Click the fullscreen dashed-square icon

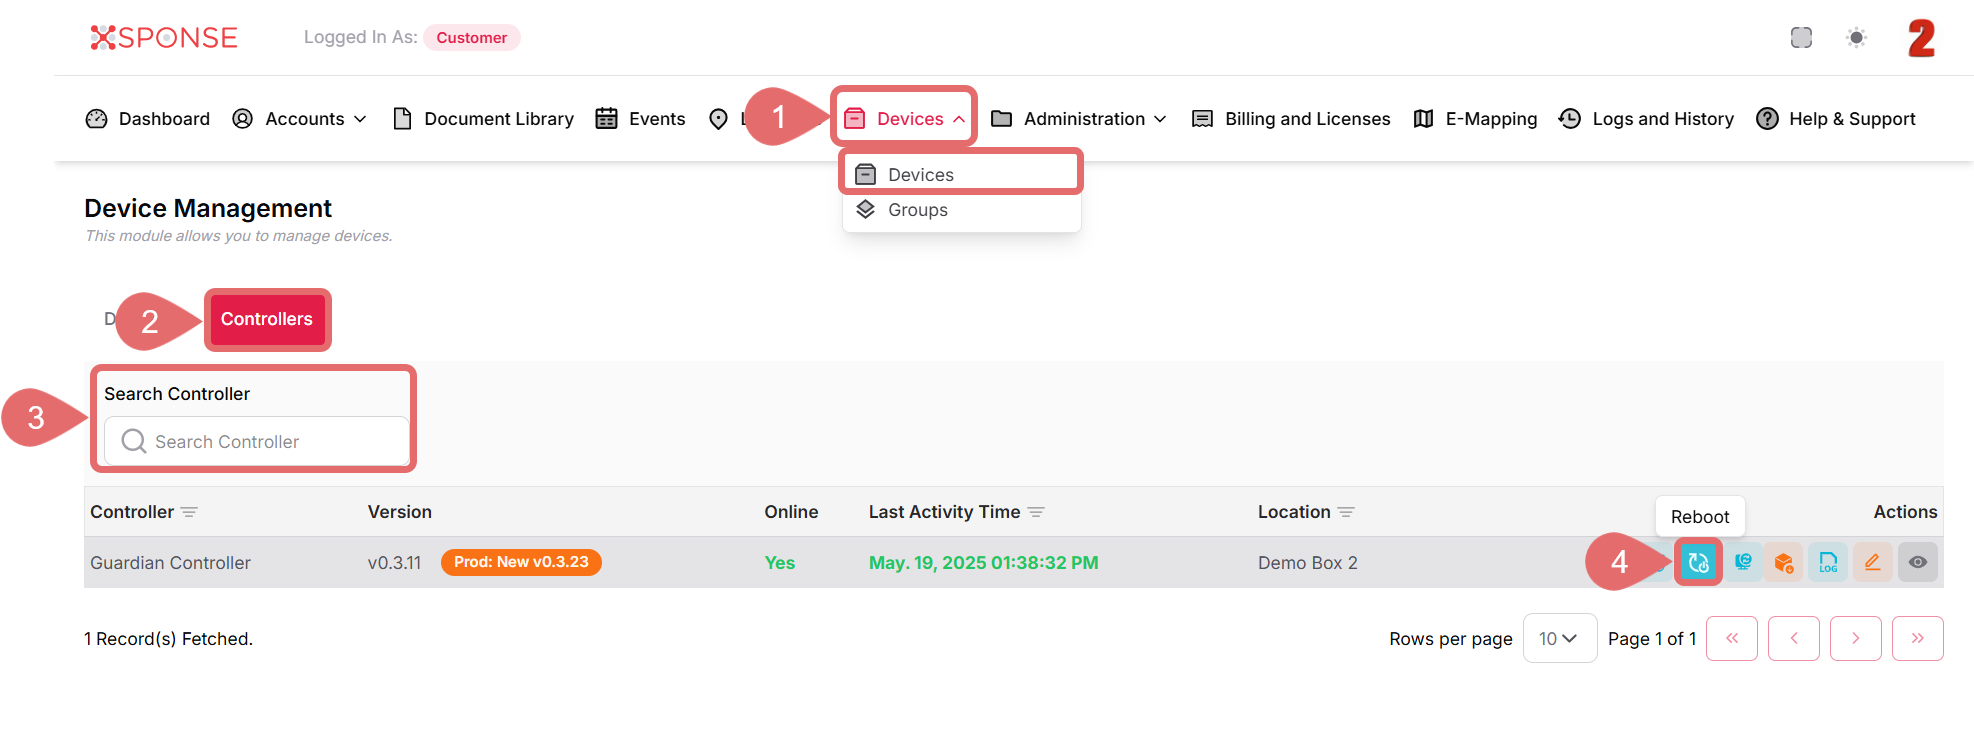(1801, 38)
